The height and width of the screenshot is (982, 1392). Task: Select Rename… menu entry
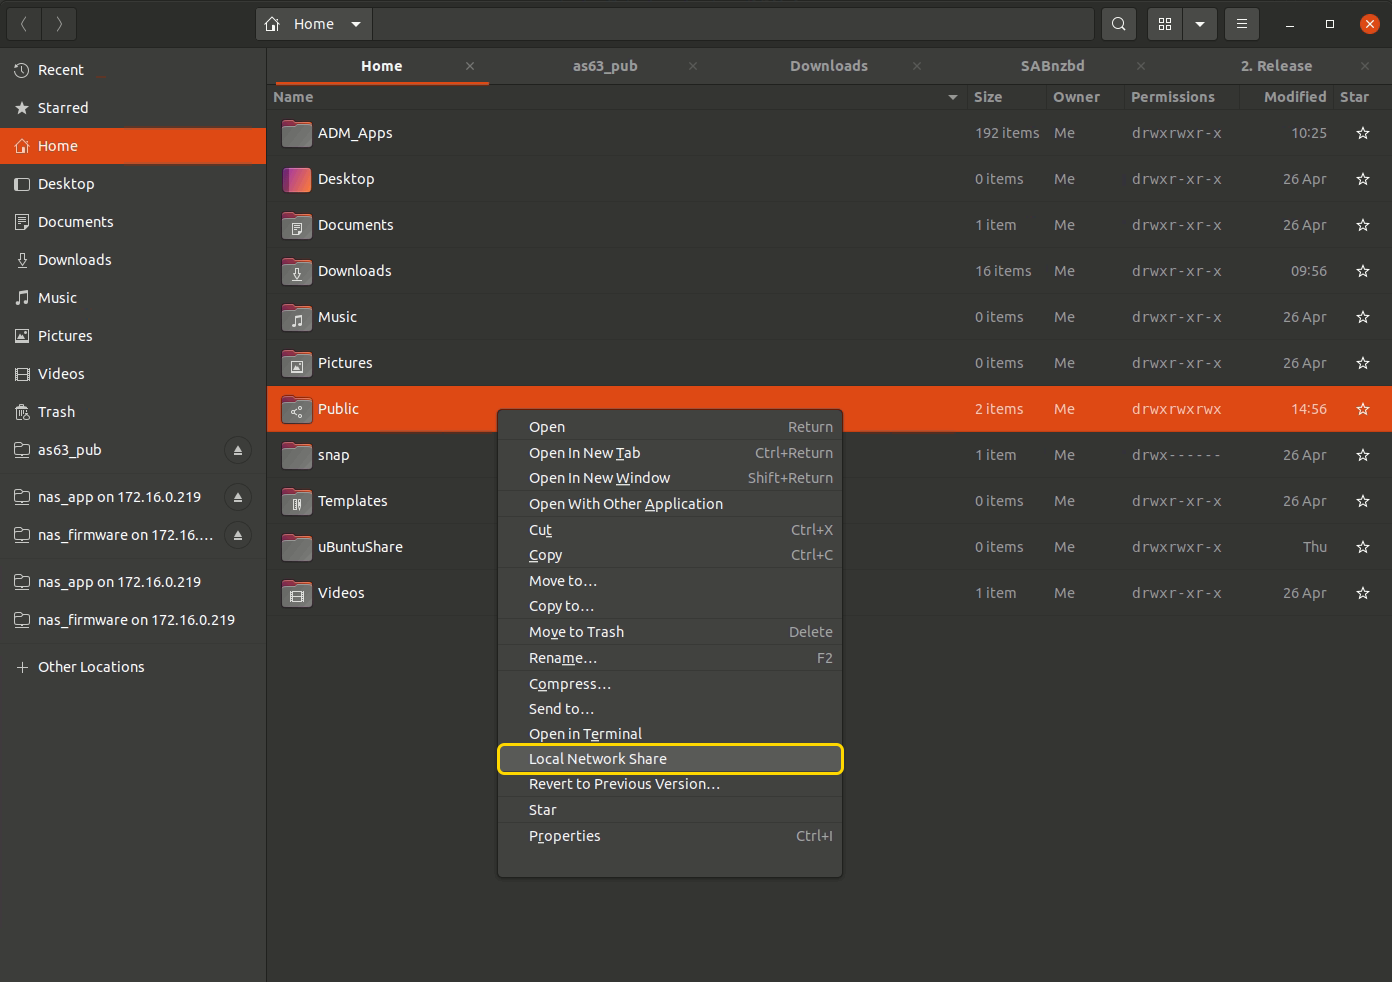pos(670,658)
